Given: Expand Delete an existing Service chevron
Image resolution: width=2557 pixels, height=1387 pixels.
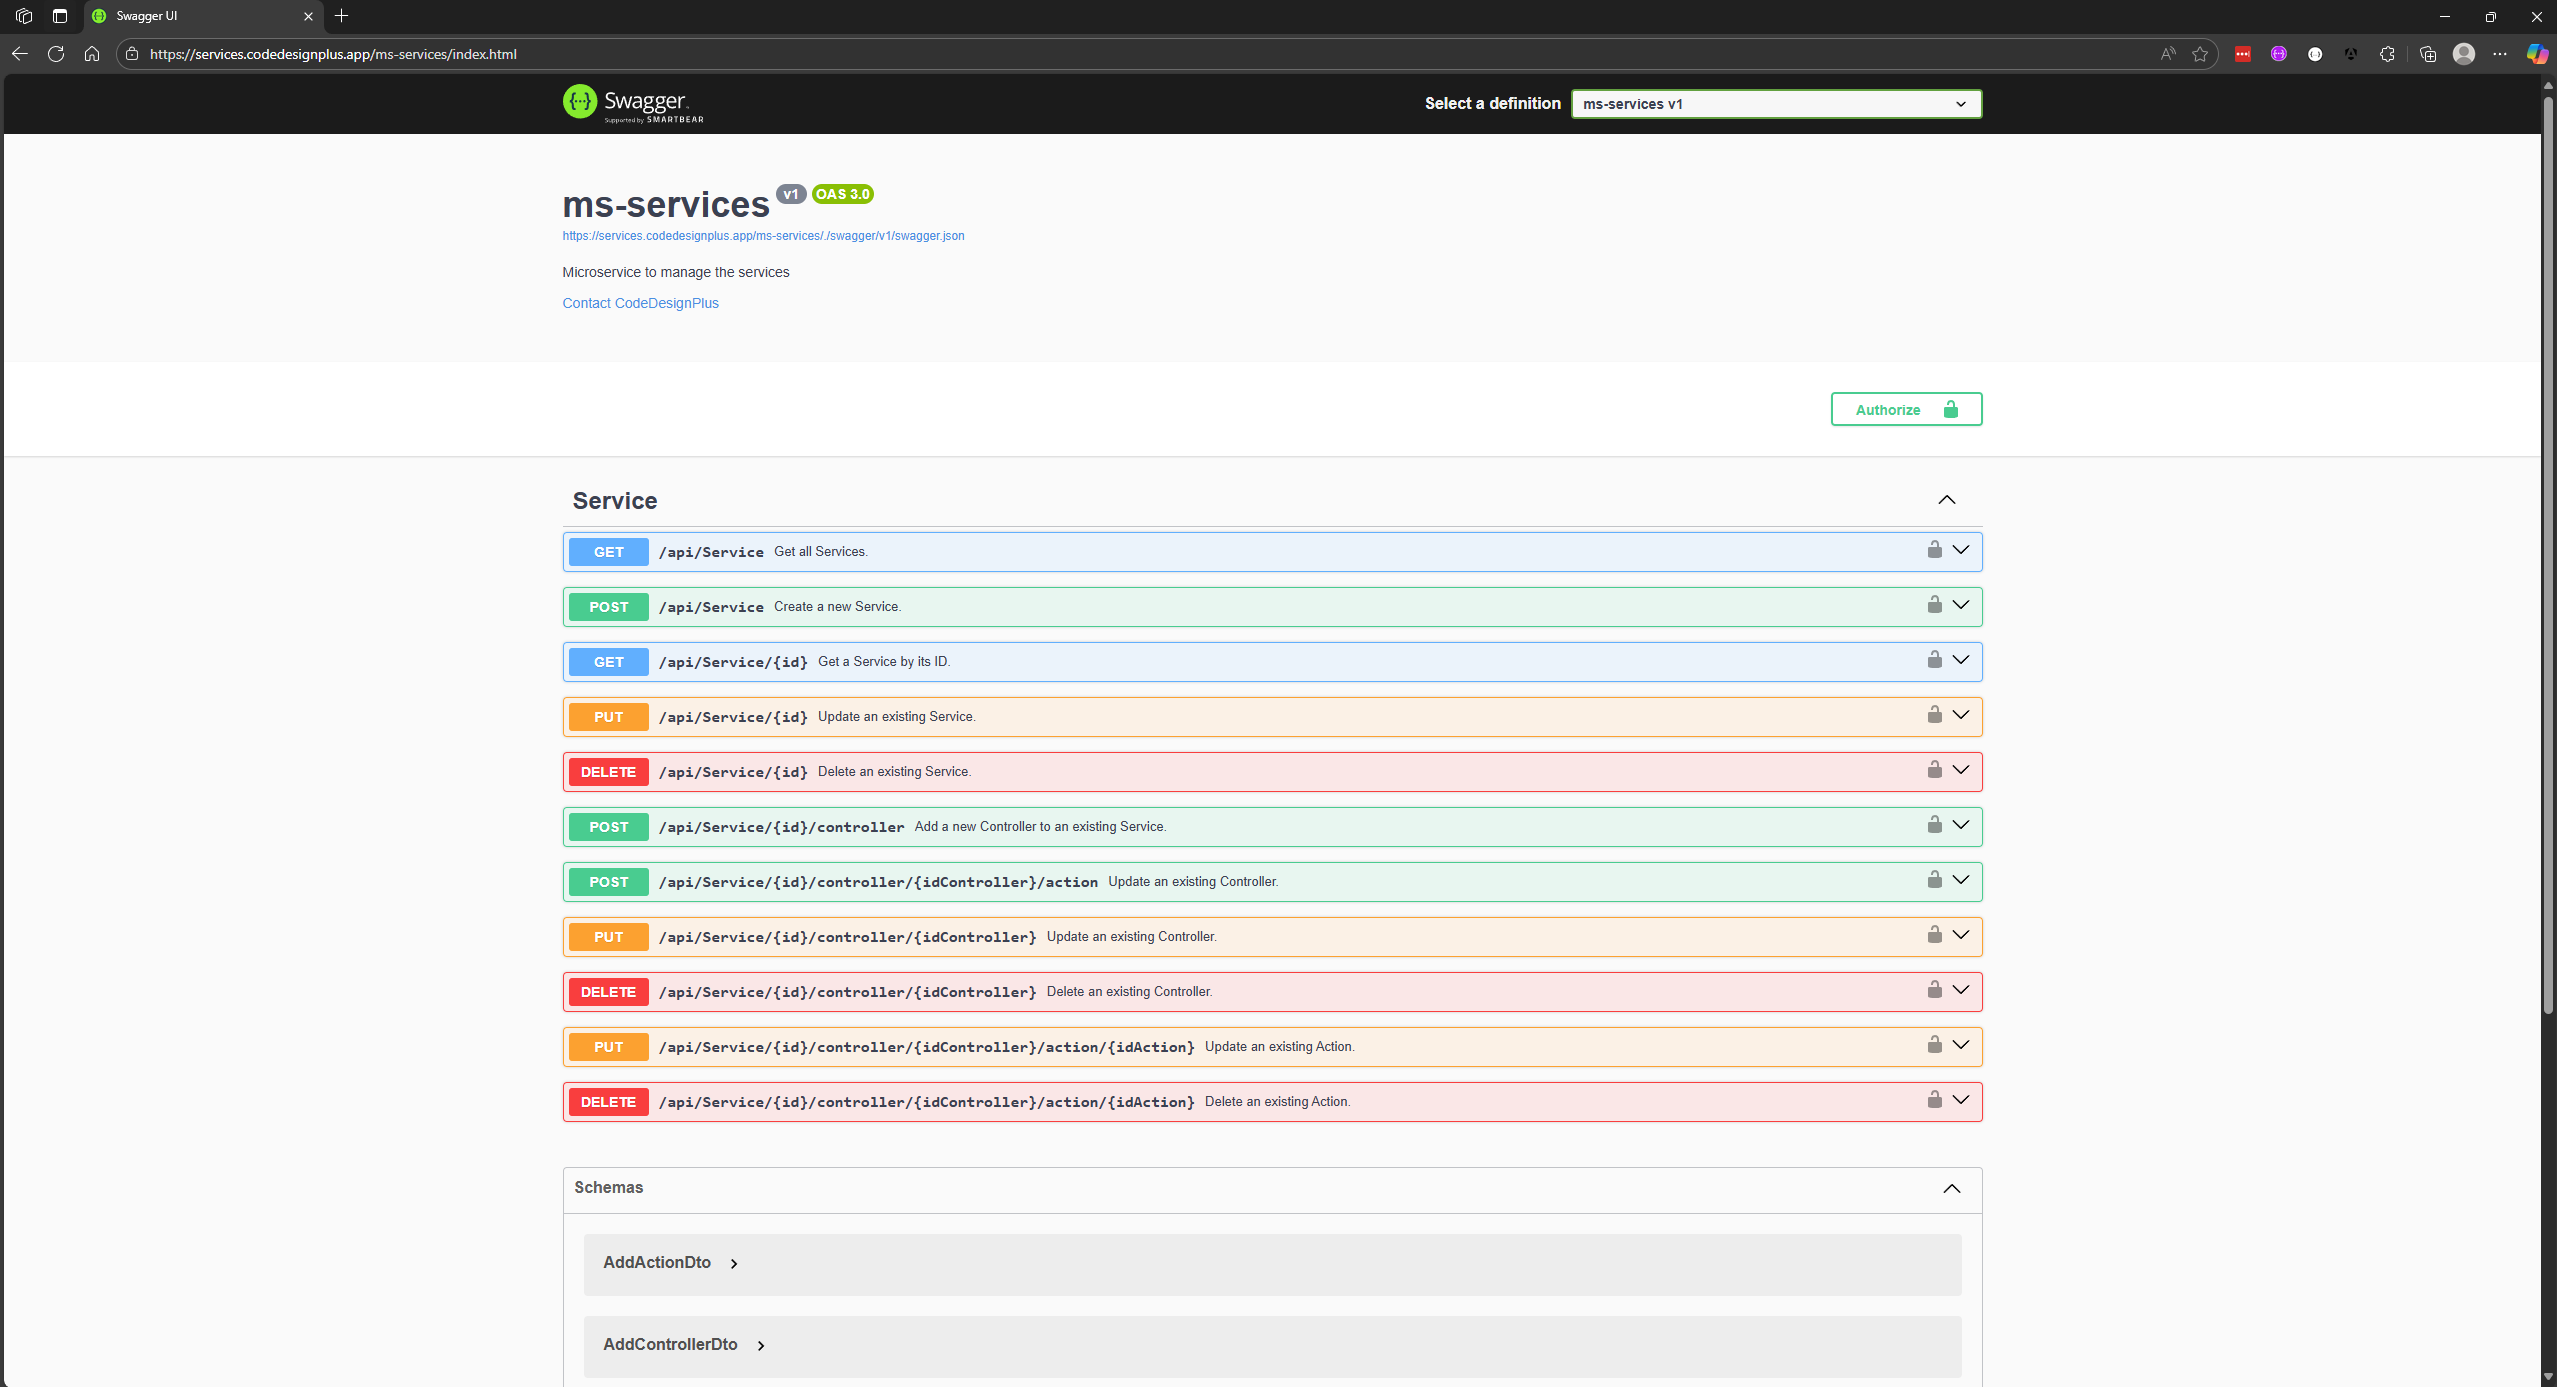Looking at the screenshot, I should (x=1961, y=770).
